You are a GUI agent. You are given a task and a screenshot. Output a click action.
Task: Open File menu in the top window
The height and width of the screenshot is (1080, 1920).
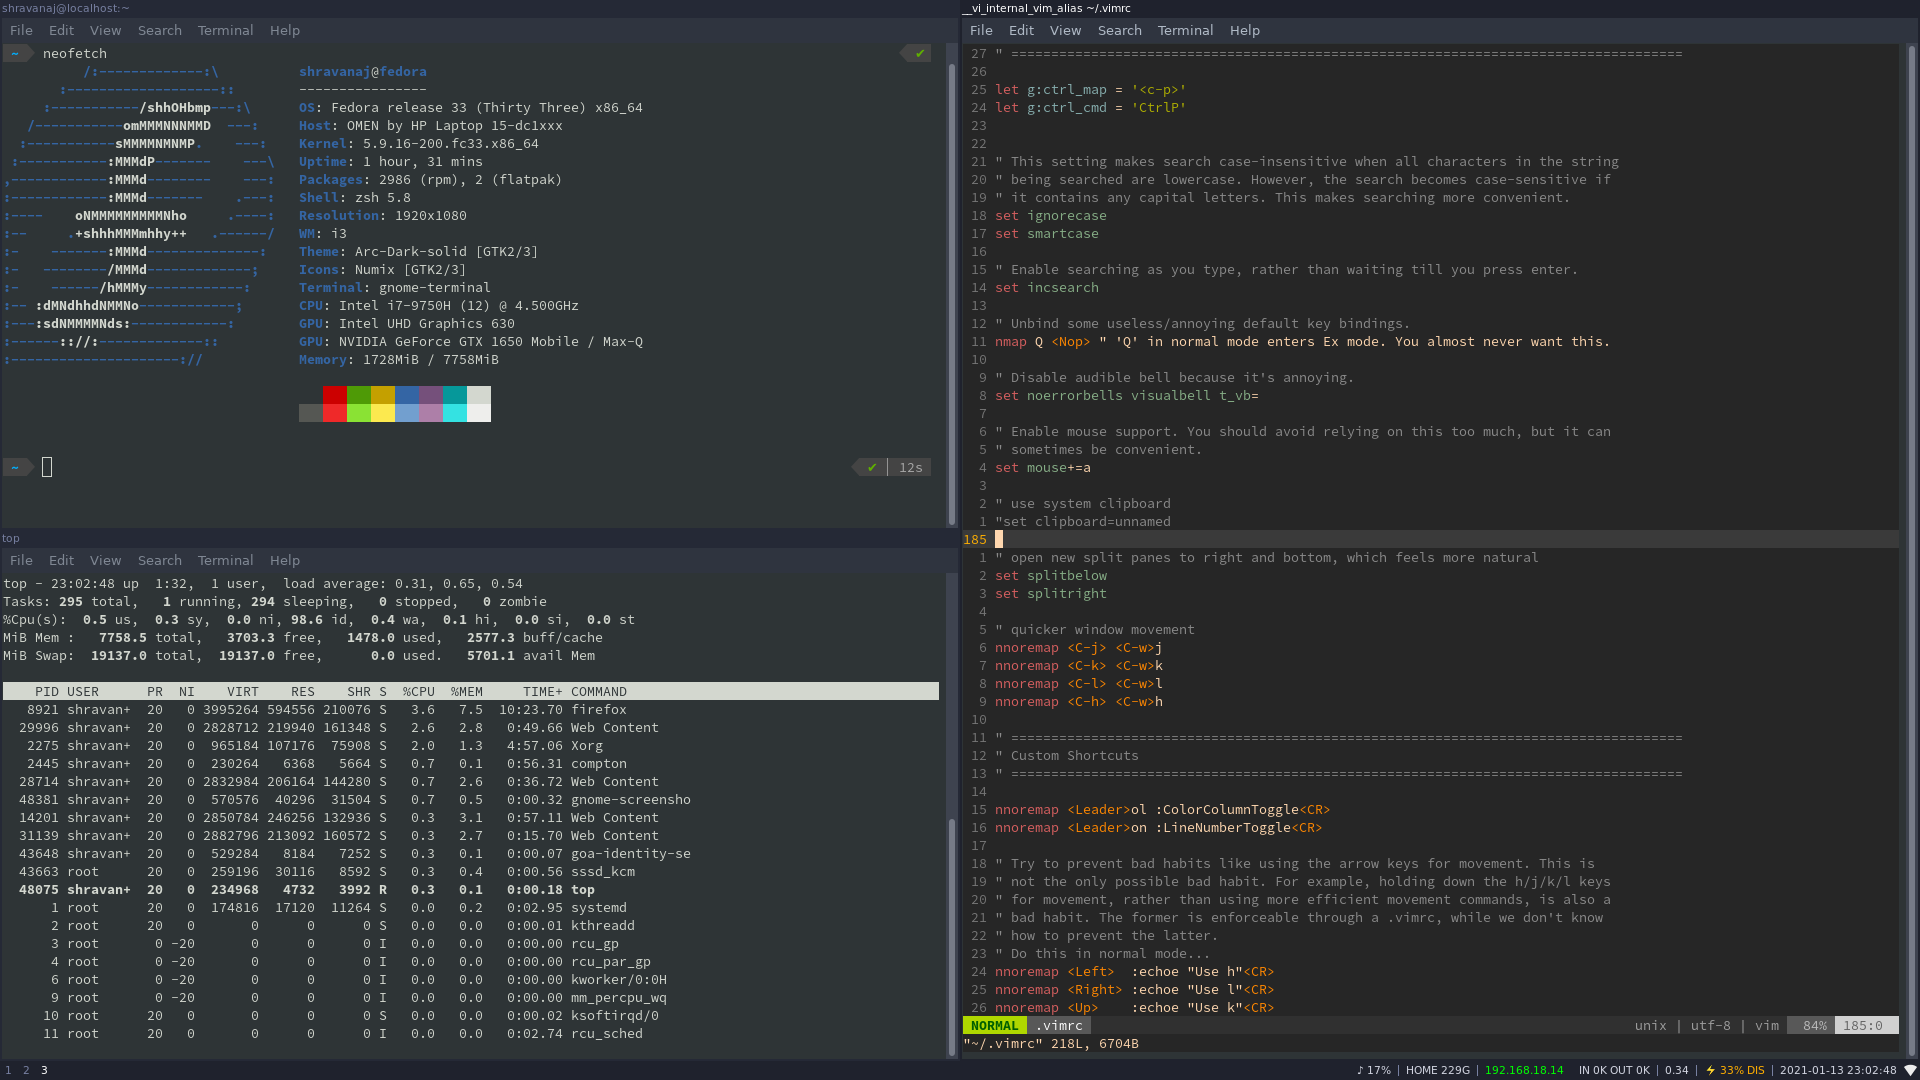(21, 561)
